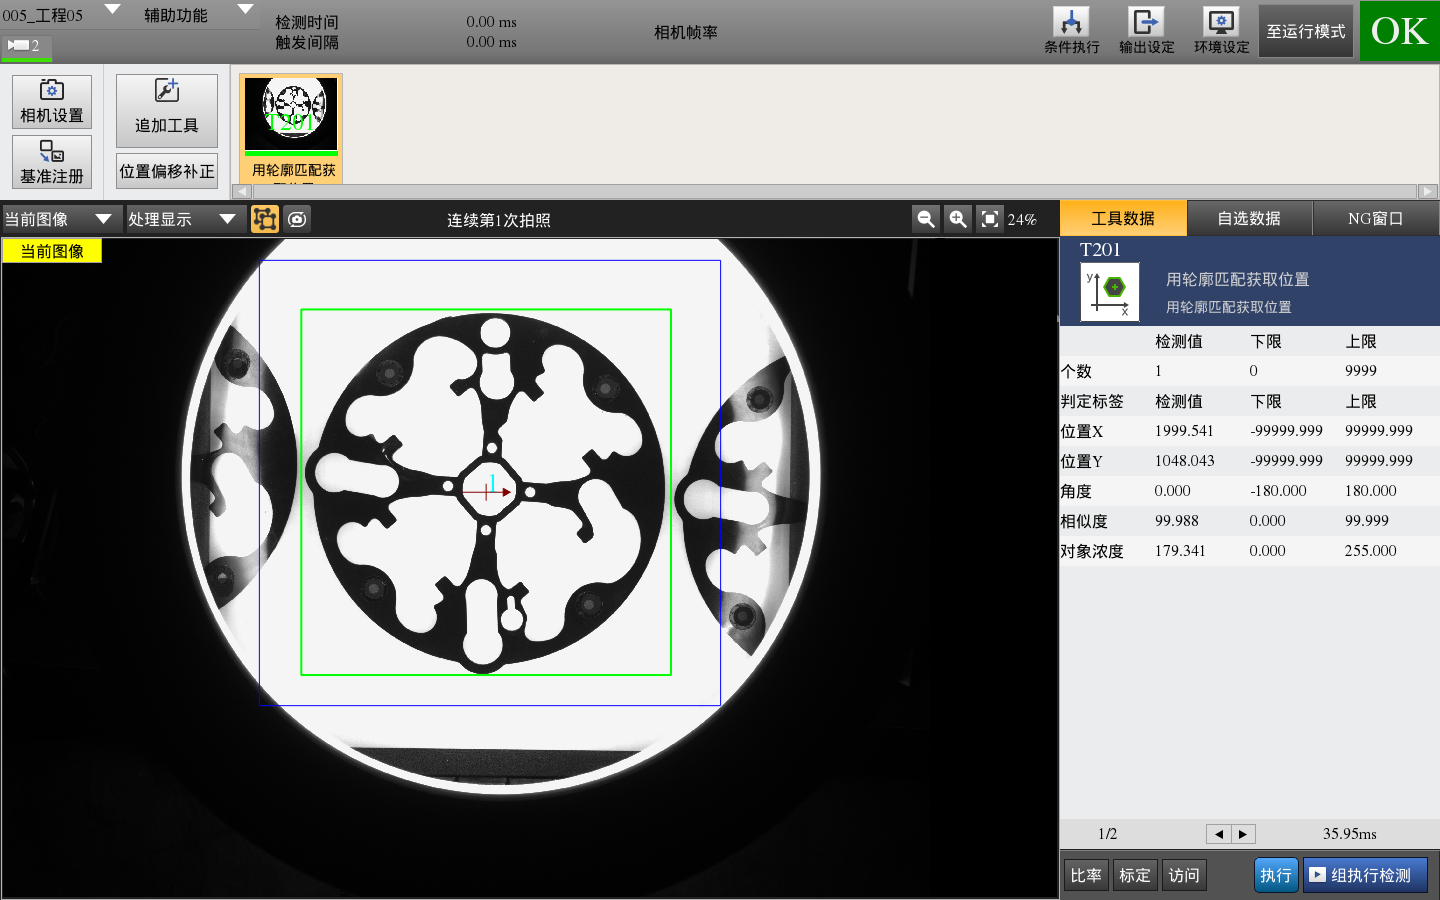The image size is (1440, 900).
Task: Switch to the 自选数据 tab
Action: pos(1249,218)
